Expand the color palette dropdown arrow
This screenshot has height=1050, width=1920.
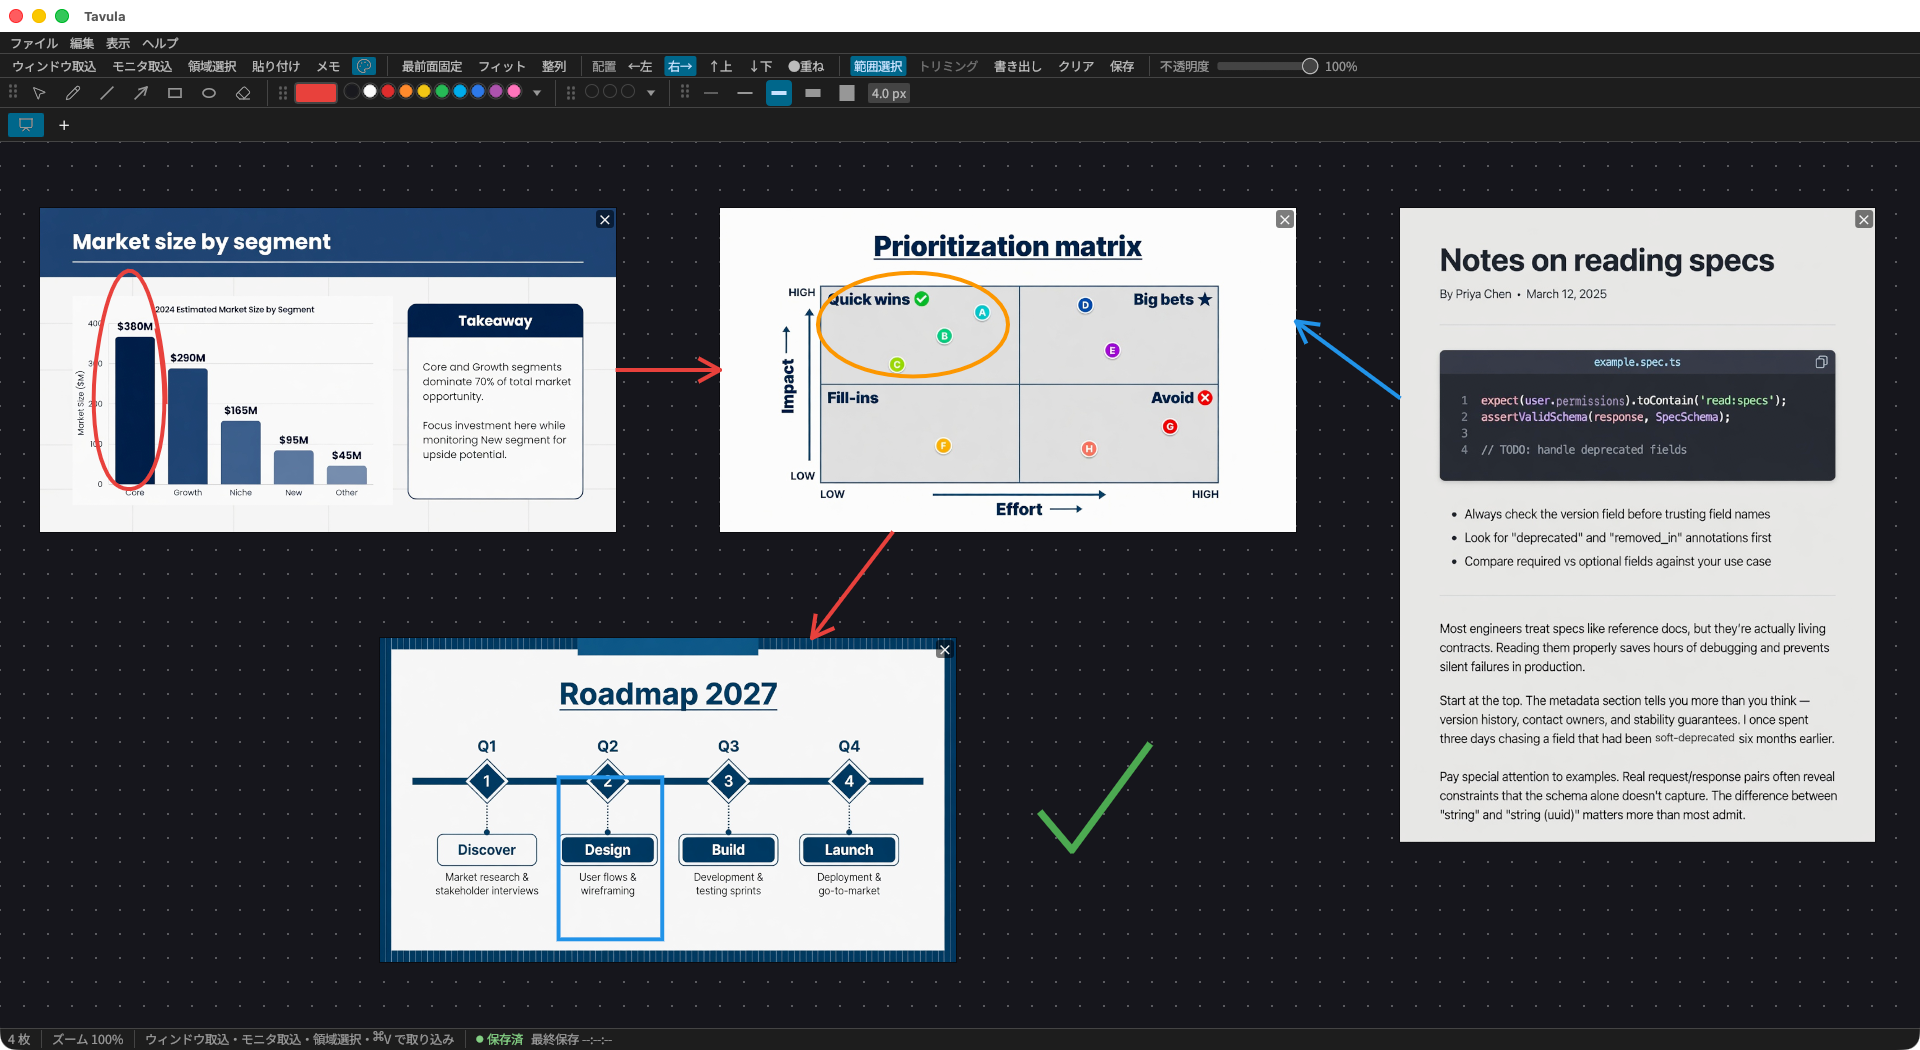click(537, 93)
